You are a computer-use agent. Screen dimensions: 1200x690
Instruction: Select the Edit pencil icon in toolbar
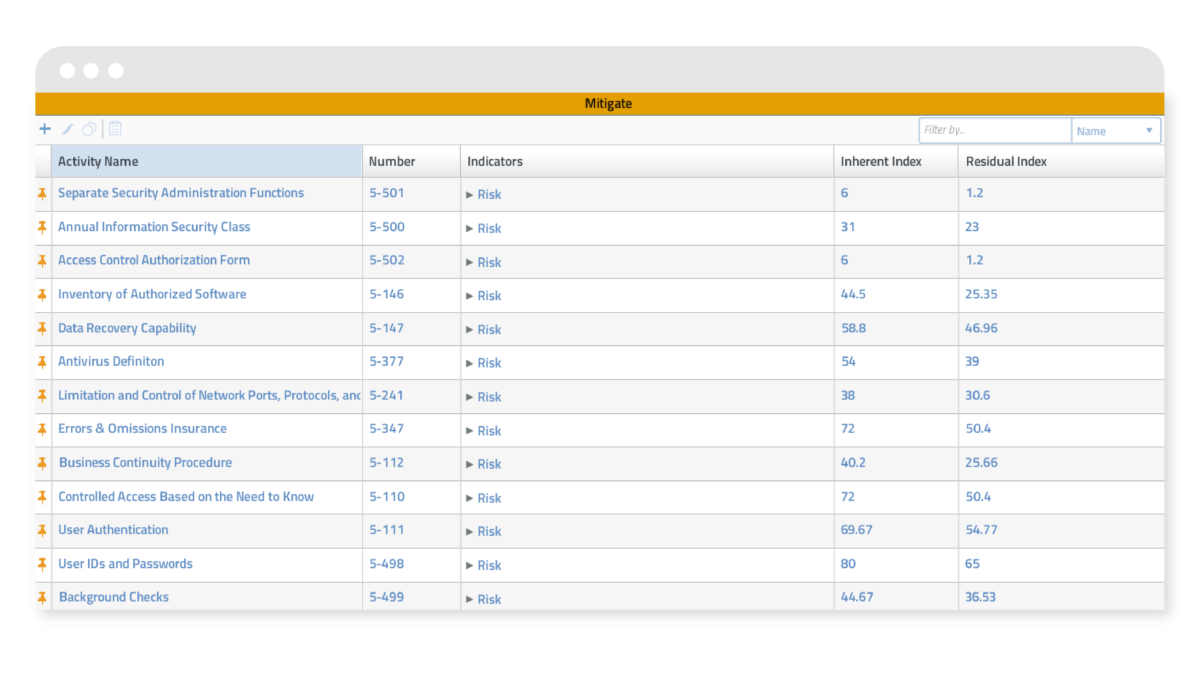(x=67, y=128)
